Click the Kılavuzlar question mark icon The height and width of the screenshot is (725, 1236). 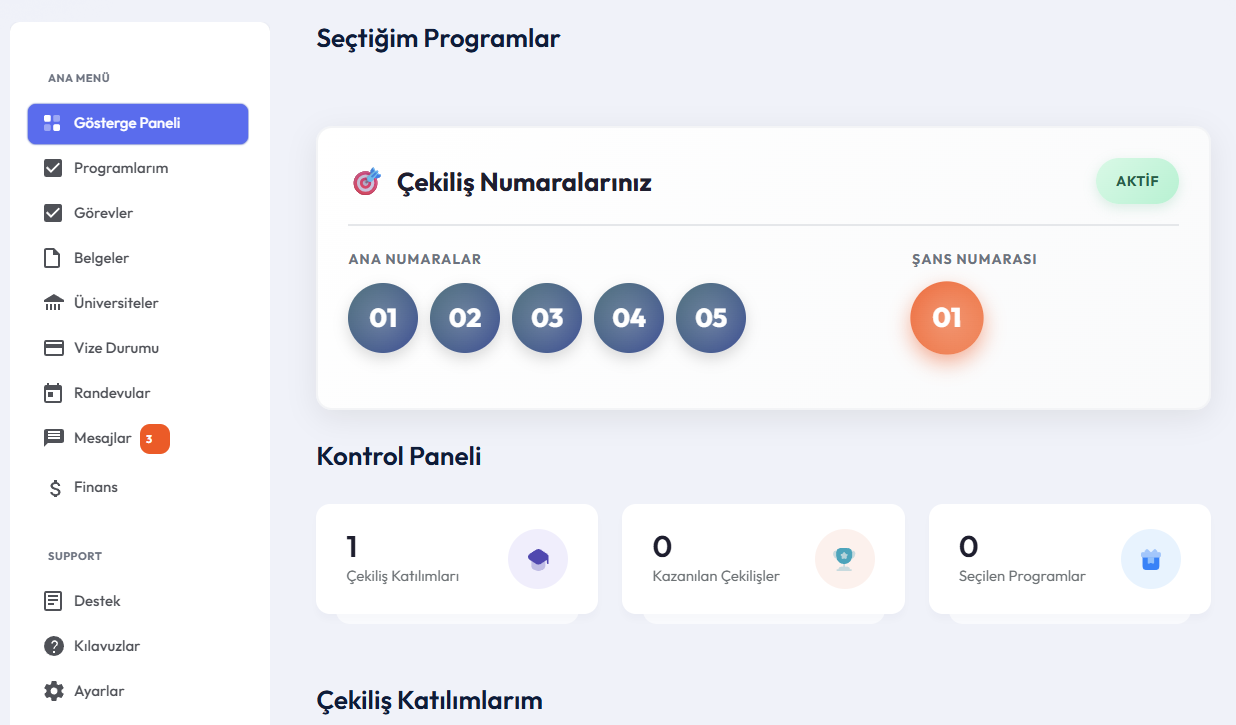(x=54, y=646)
